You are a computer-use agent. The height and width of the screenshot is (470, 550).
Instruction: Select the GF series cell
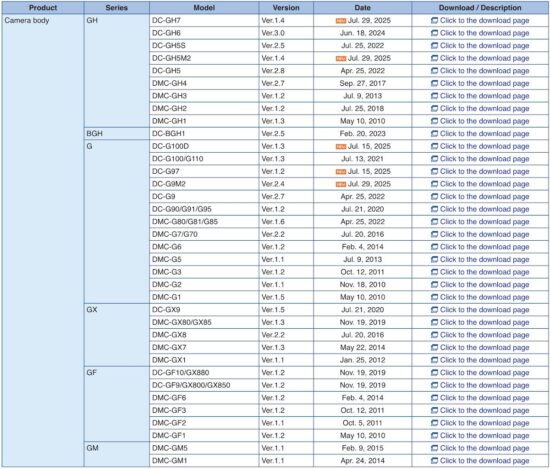pyautogui.click(x=116, y=404)
